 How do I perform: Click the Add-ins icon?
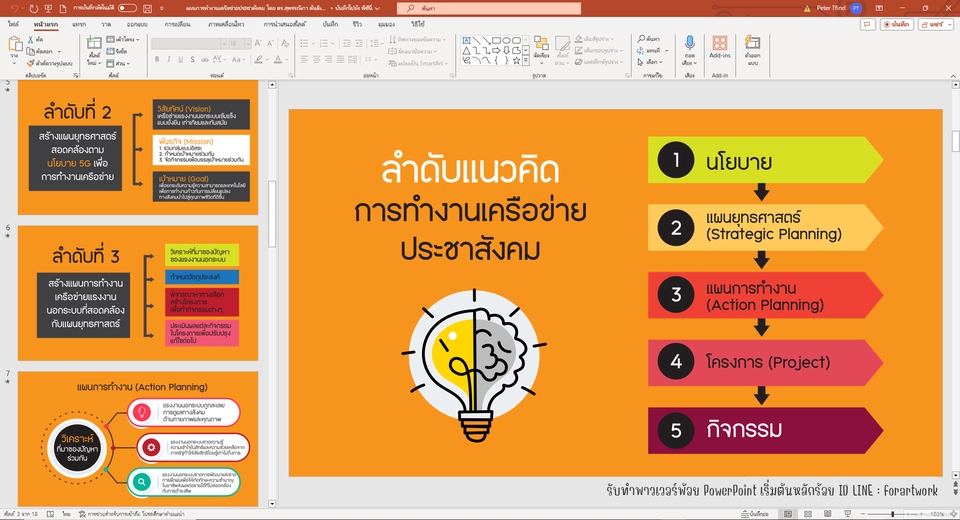coord(719,43)
